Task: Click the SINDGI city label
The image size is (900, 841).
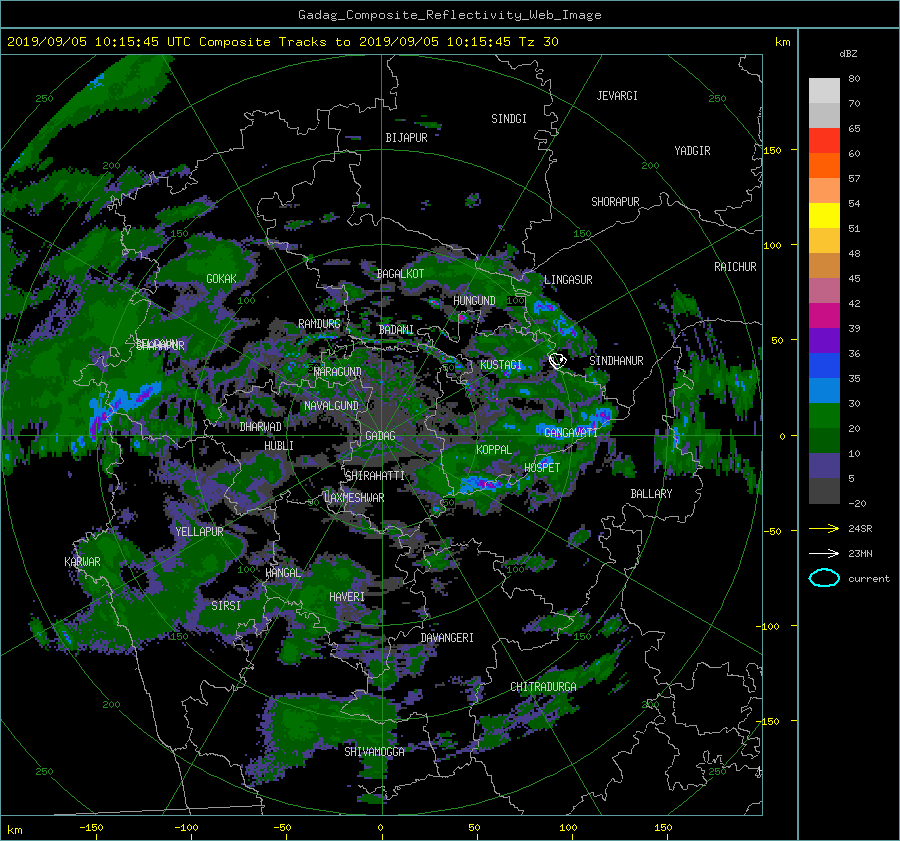Action: click(509, 119)
